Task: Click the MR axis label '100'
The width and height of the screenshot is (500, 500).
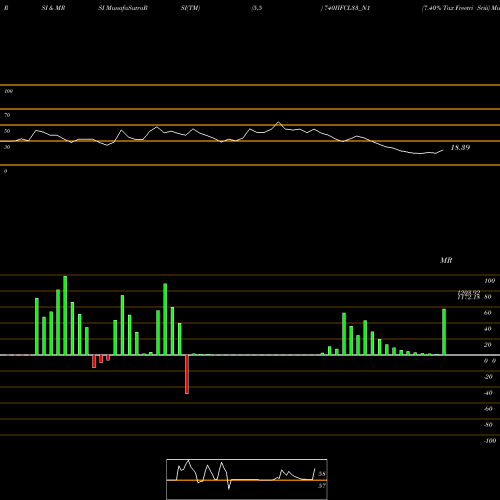Action: (x=489, y=281)
